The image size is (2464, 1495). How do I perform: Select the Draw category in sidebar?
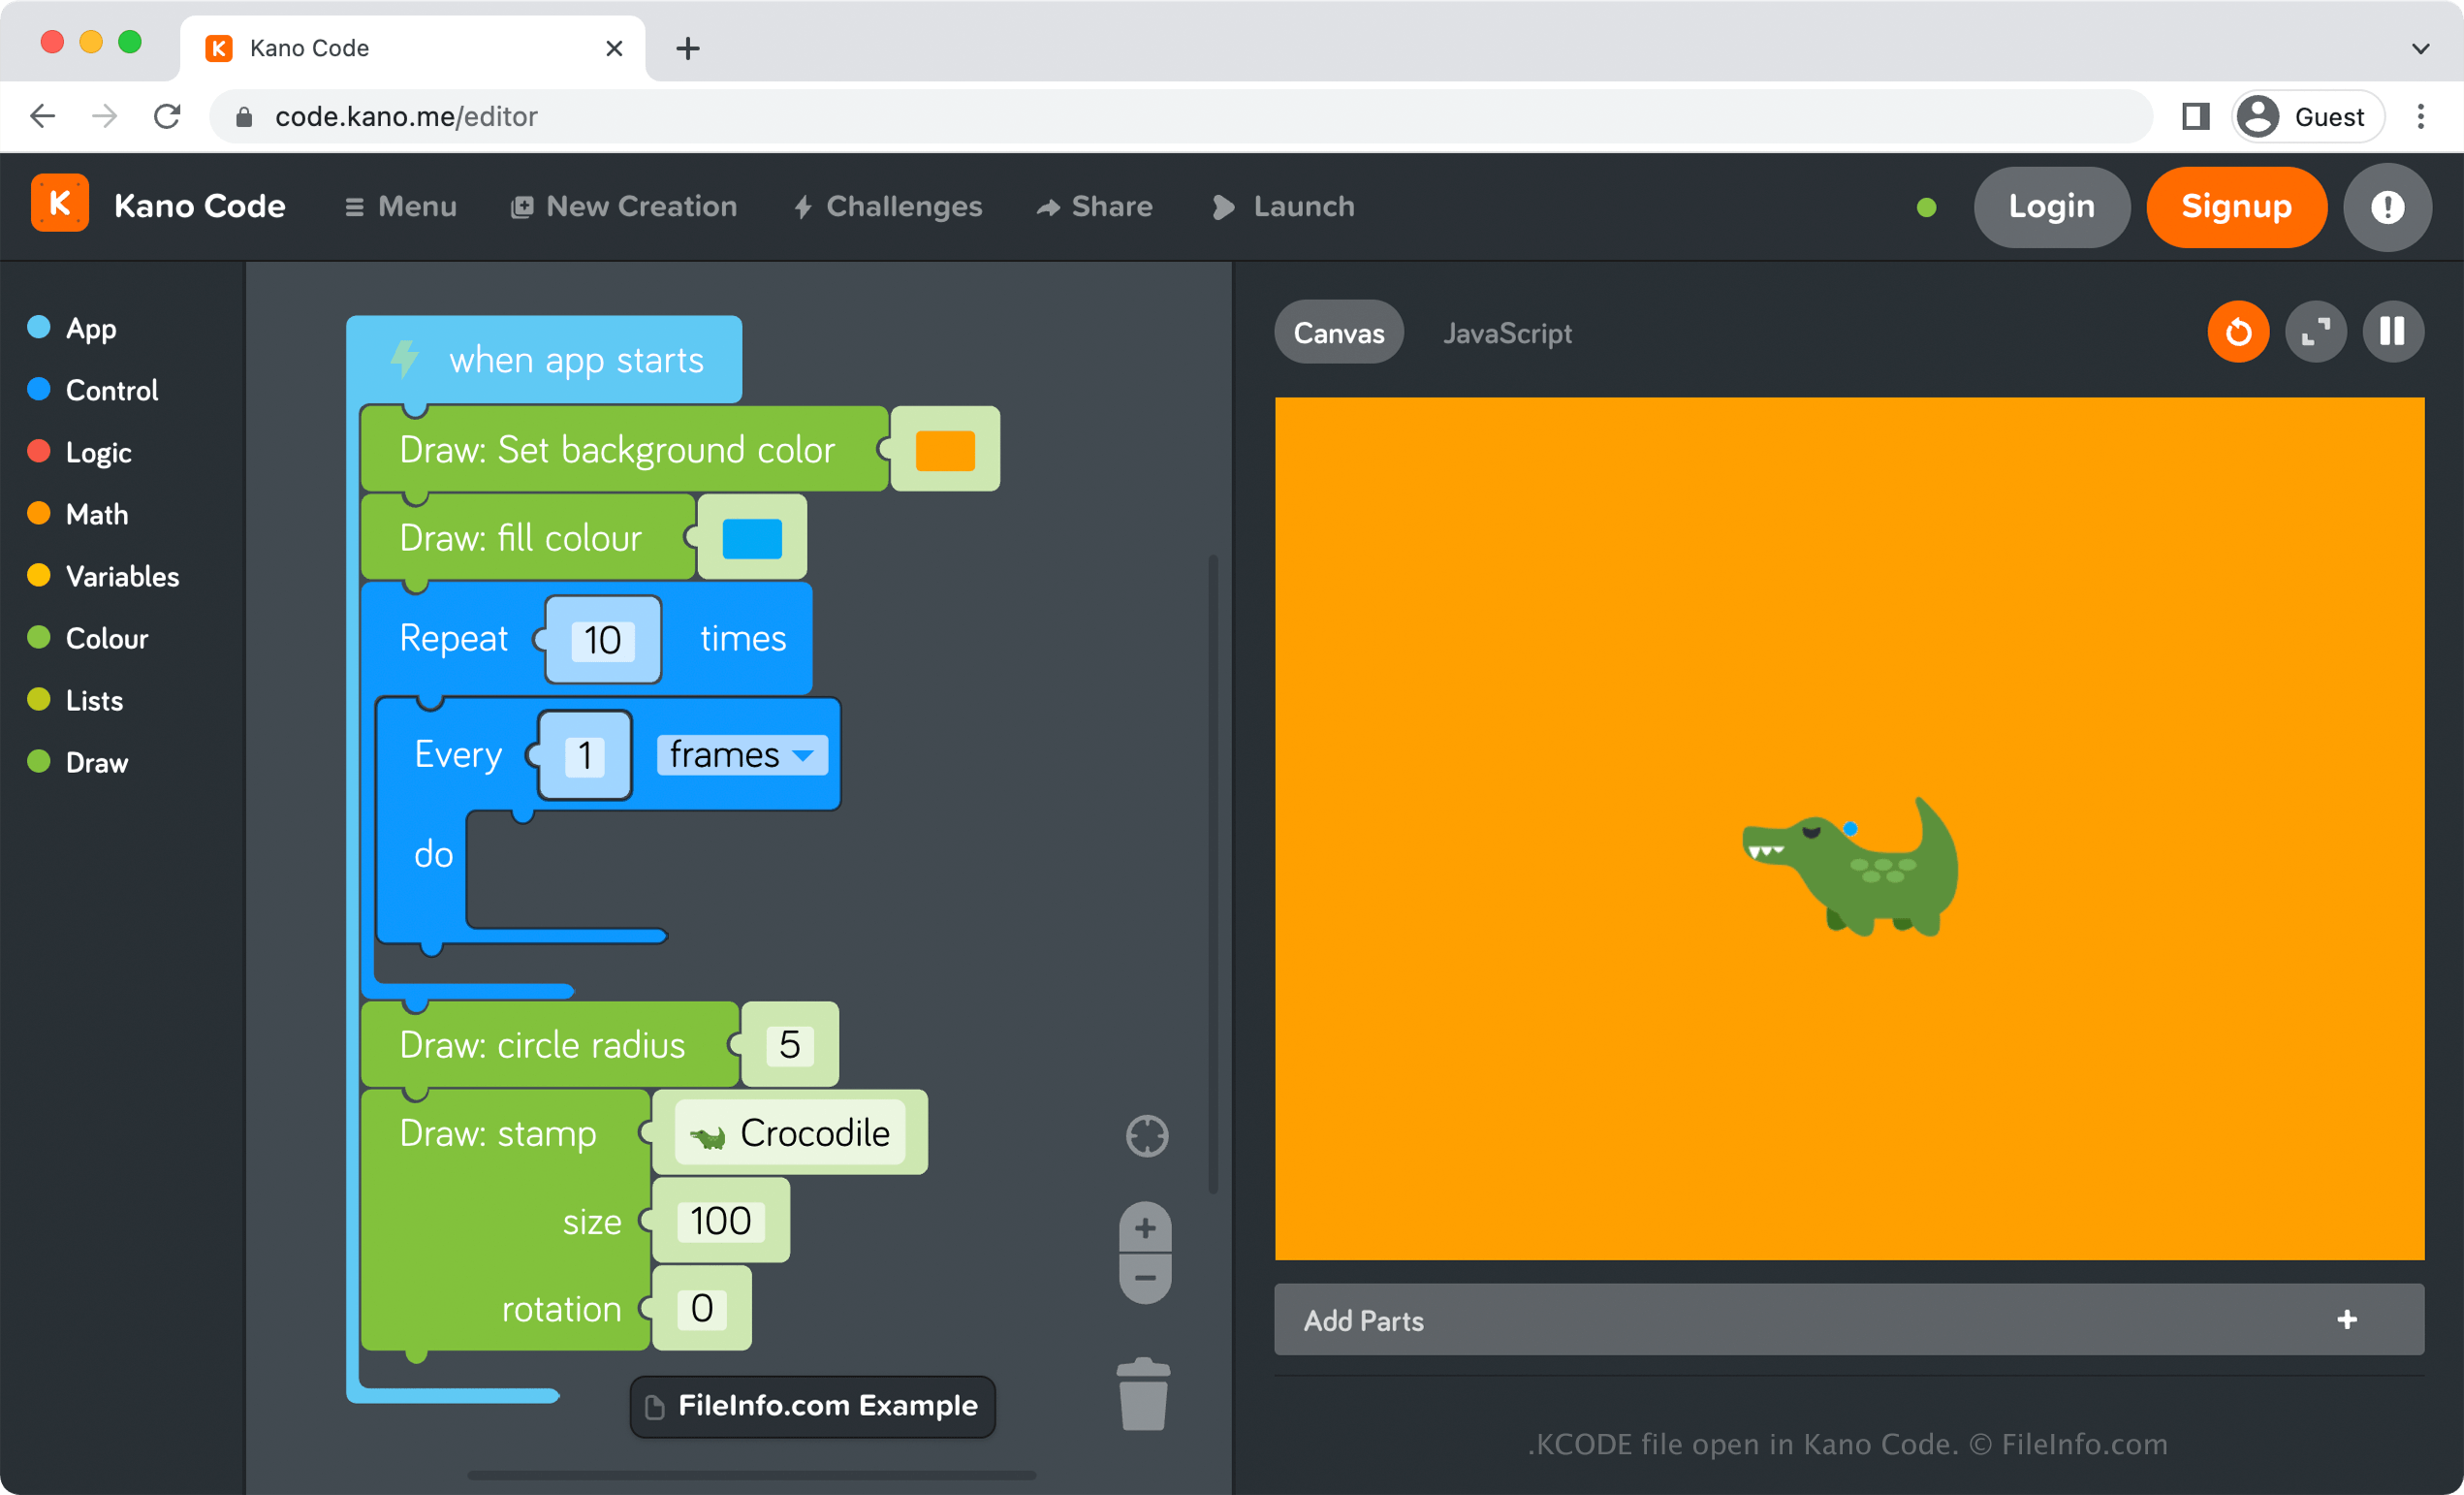96,762
